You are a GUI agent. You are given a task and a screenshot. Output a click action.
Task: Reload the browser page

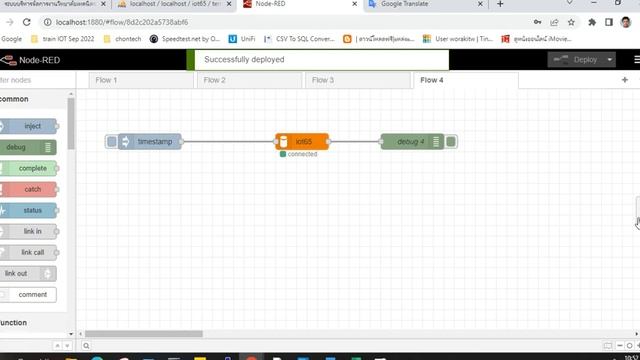point(27,22)
